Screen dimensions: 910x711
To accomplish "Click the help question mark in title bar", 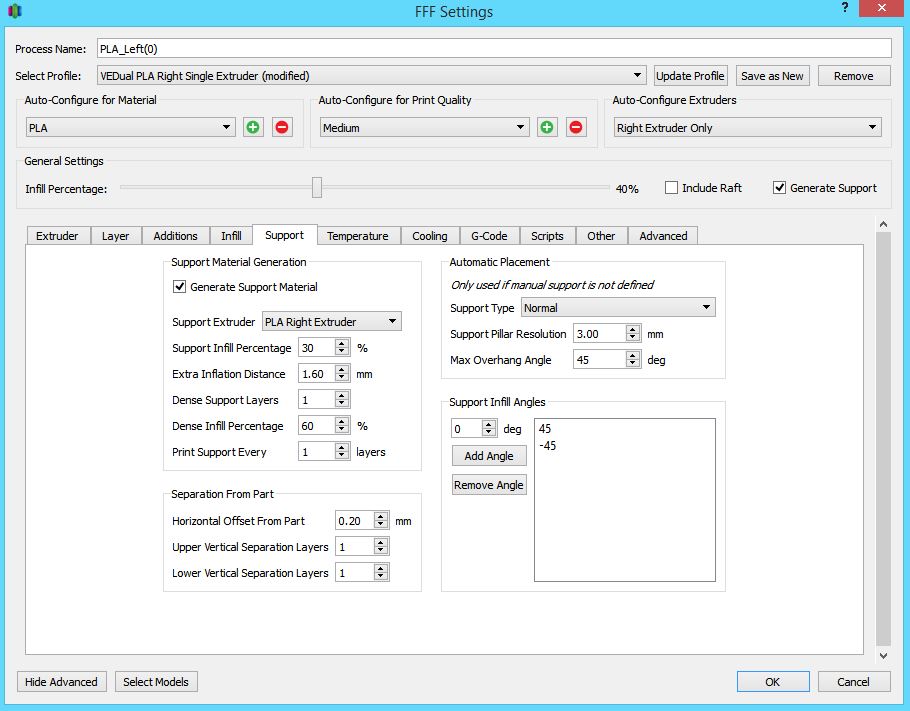I will point(845,8).
